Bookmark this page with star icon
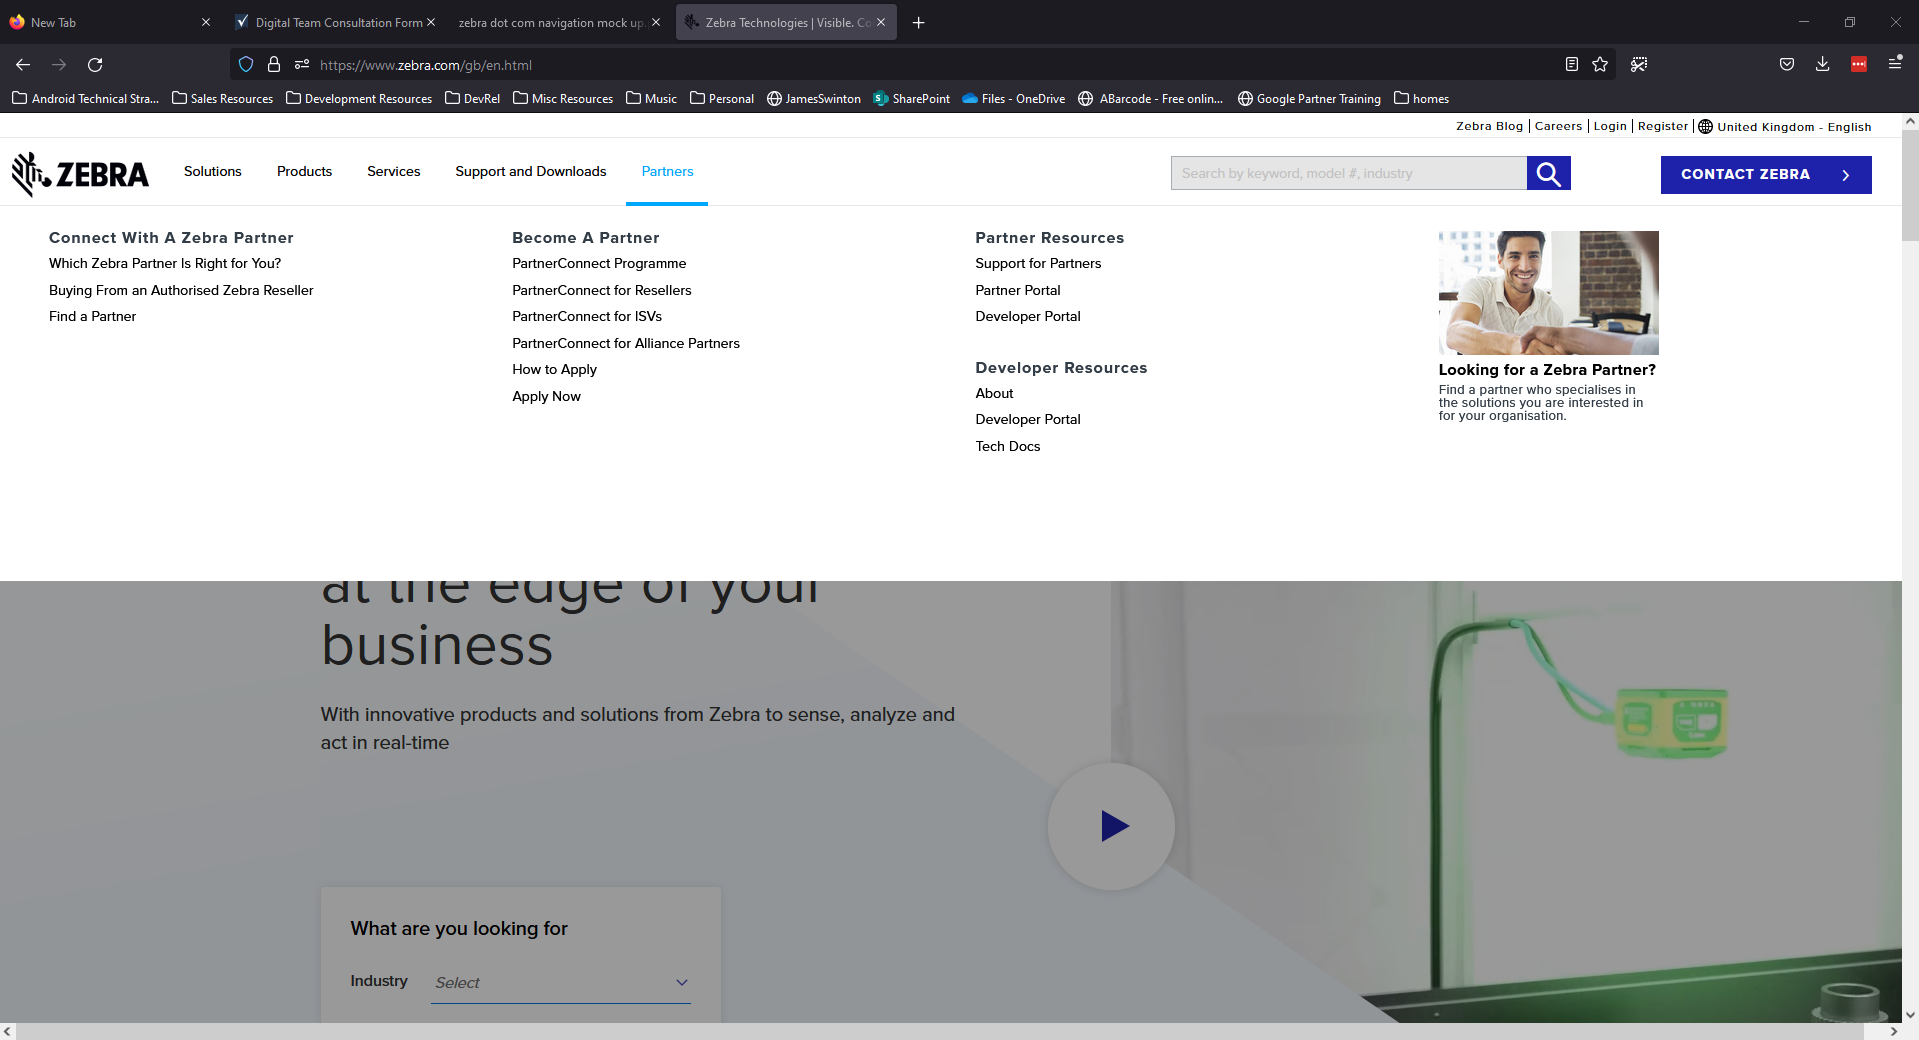 click(1600, 65)
